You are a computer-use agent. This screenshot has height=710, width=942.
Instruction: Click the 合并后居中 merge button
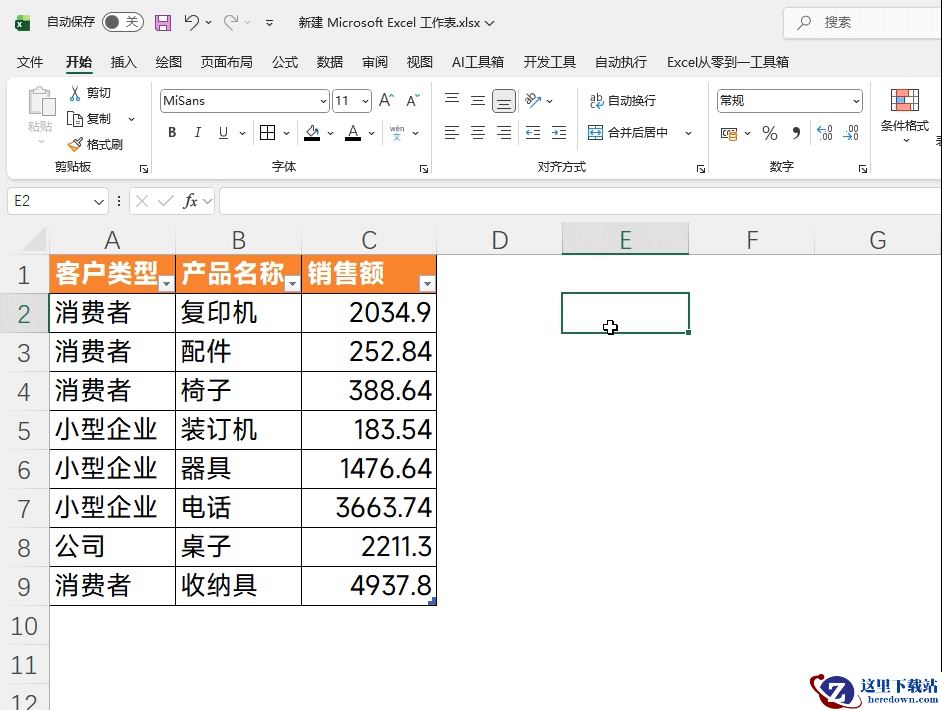tap(629, 133)
